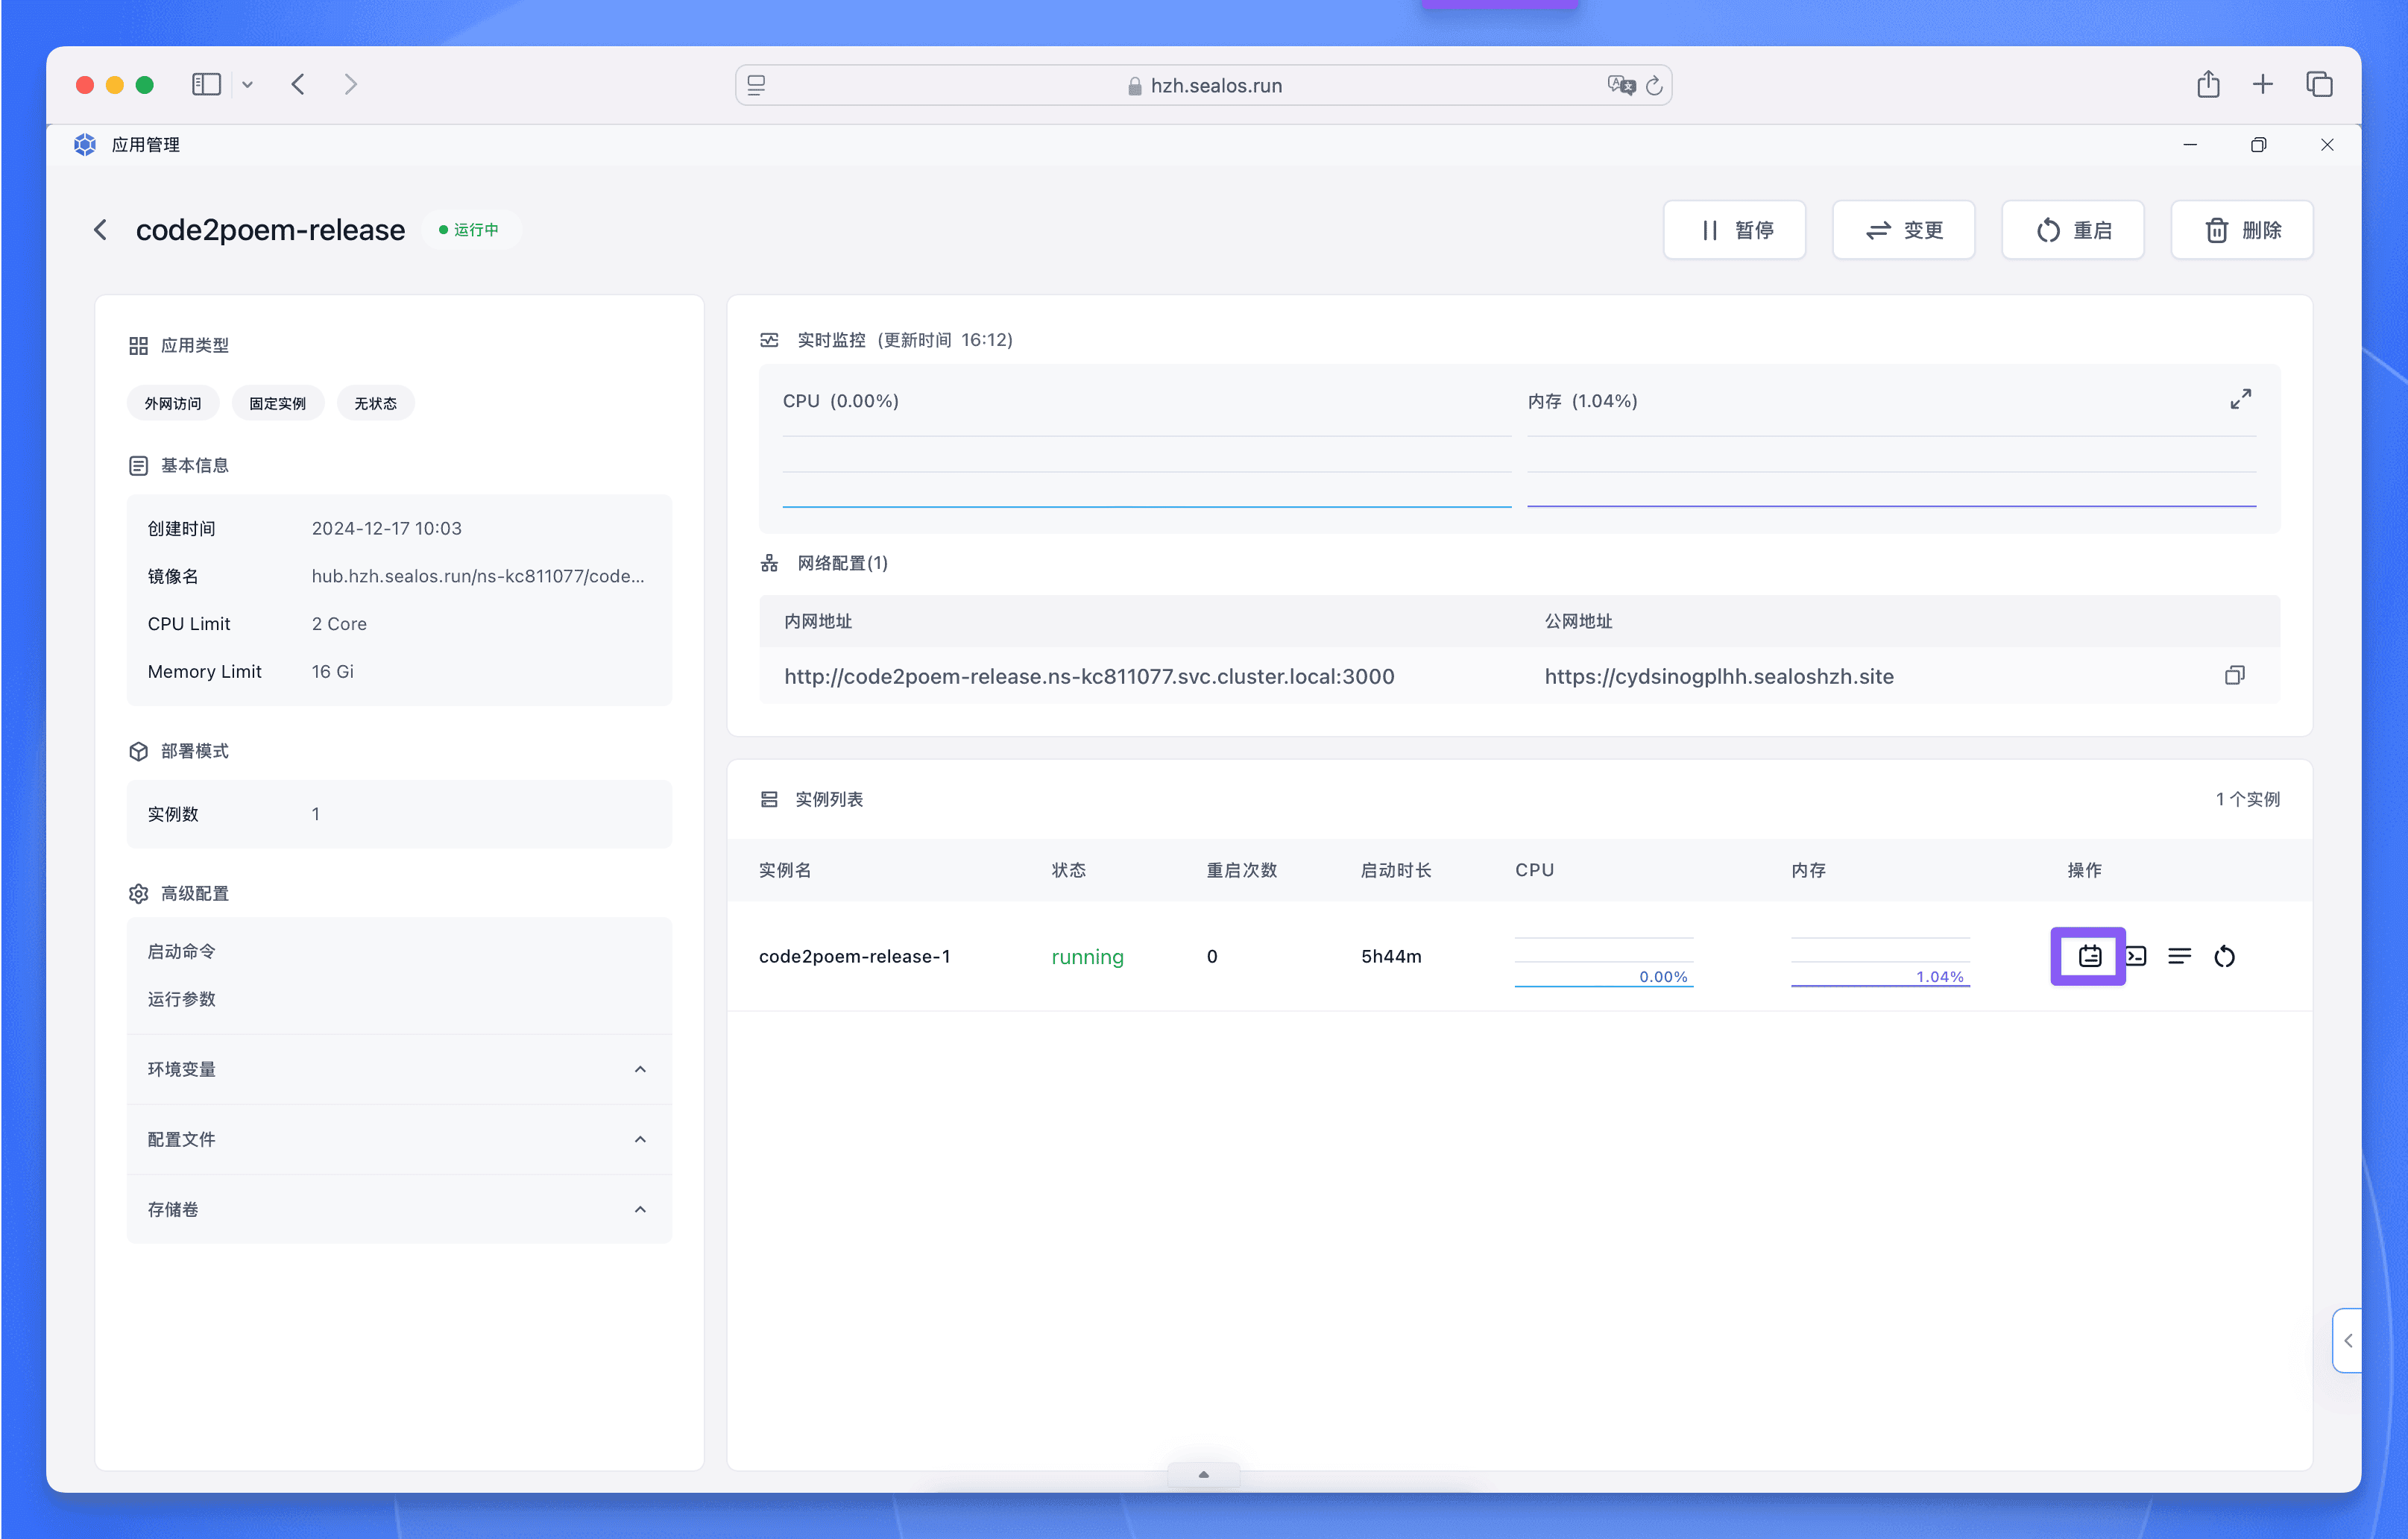Click the translate icon in address bar
Viewport: 2408px width, 1539px height.
pyautogui.click(x=1621, y=85)
